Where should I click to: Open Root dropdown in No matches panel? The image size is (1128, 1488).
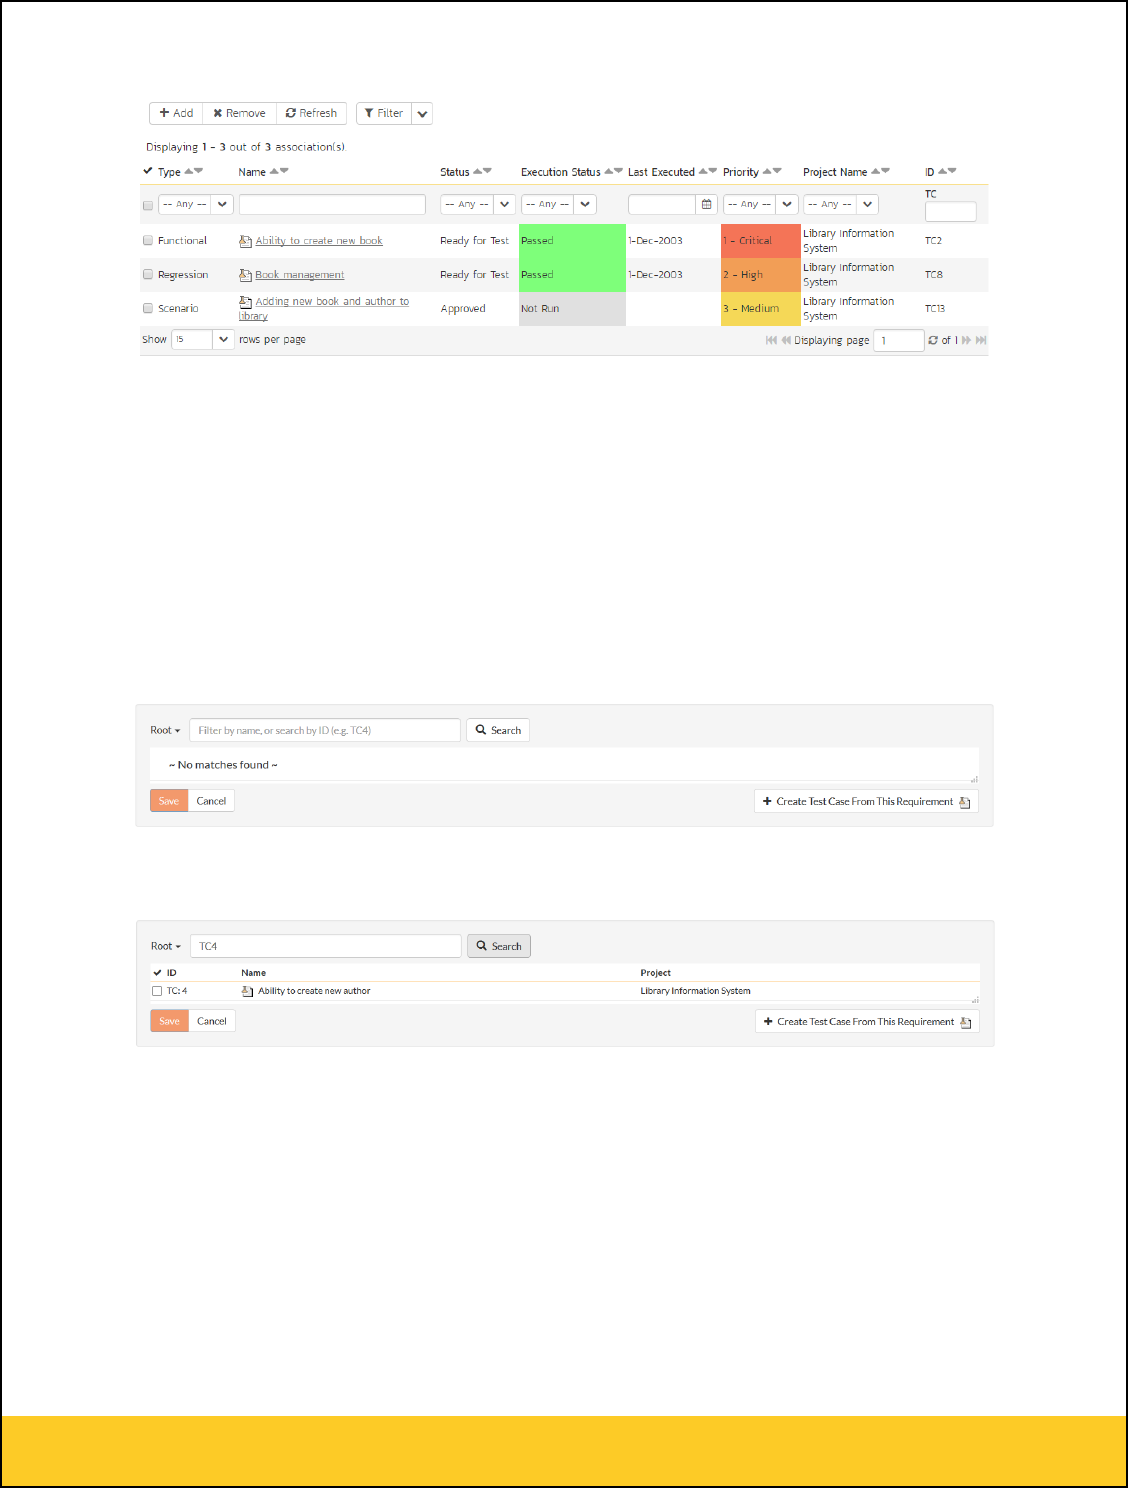pos(165,730)
